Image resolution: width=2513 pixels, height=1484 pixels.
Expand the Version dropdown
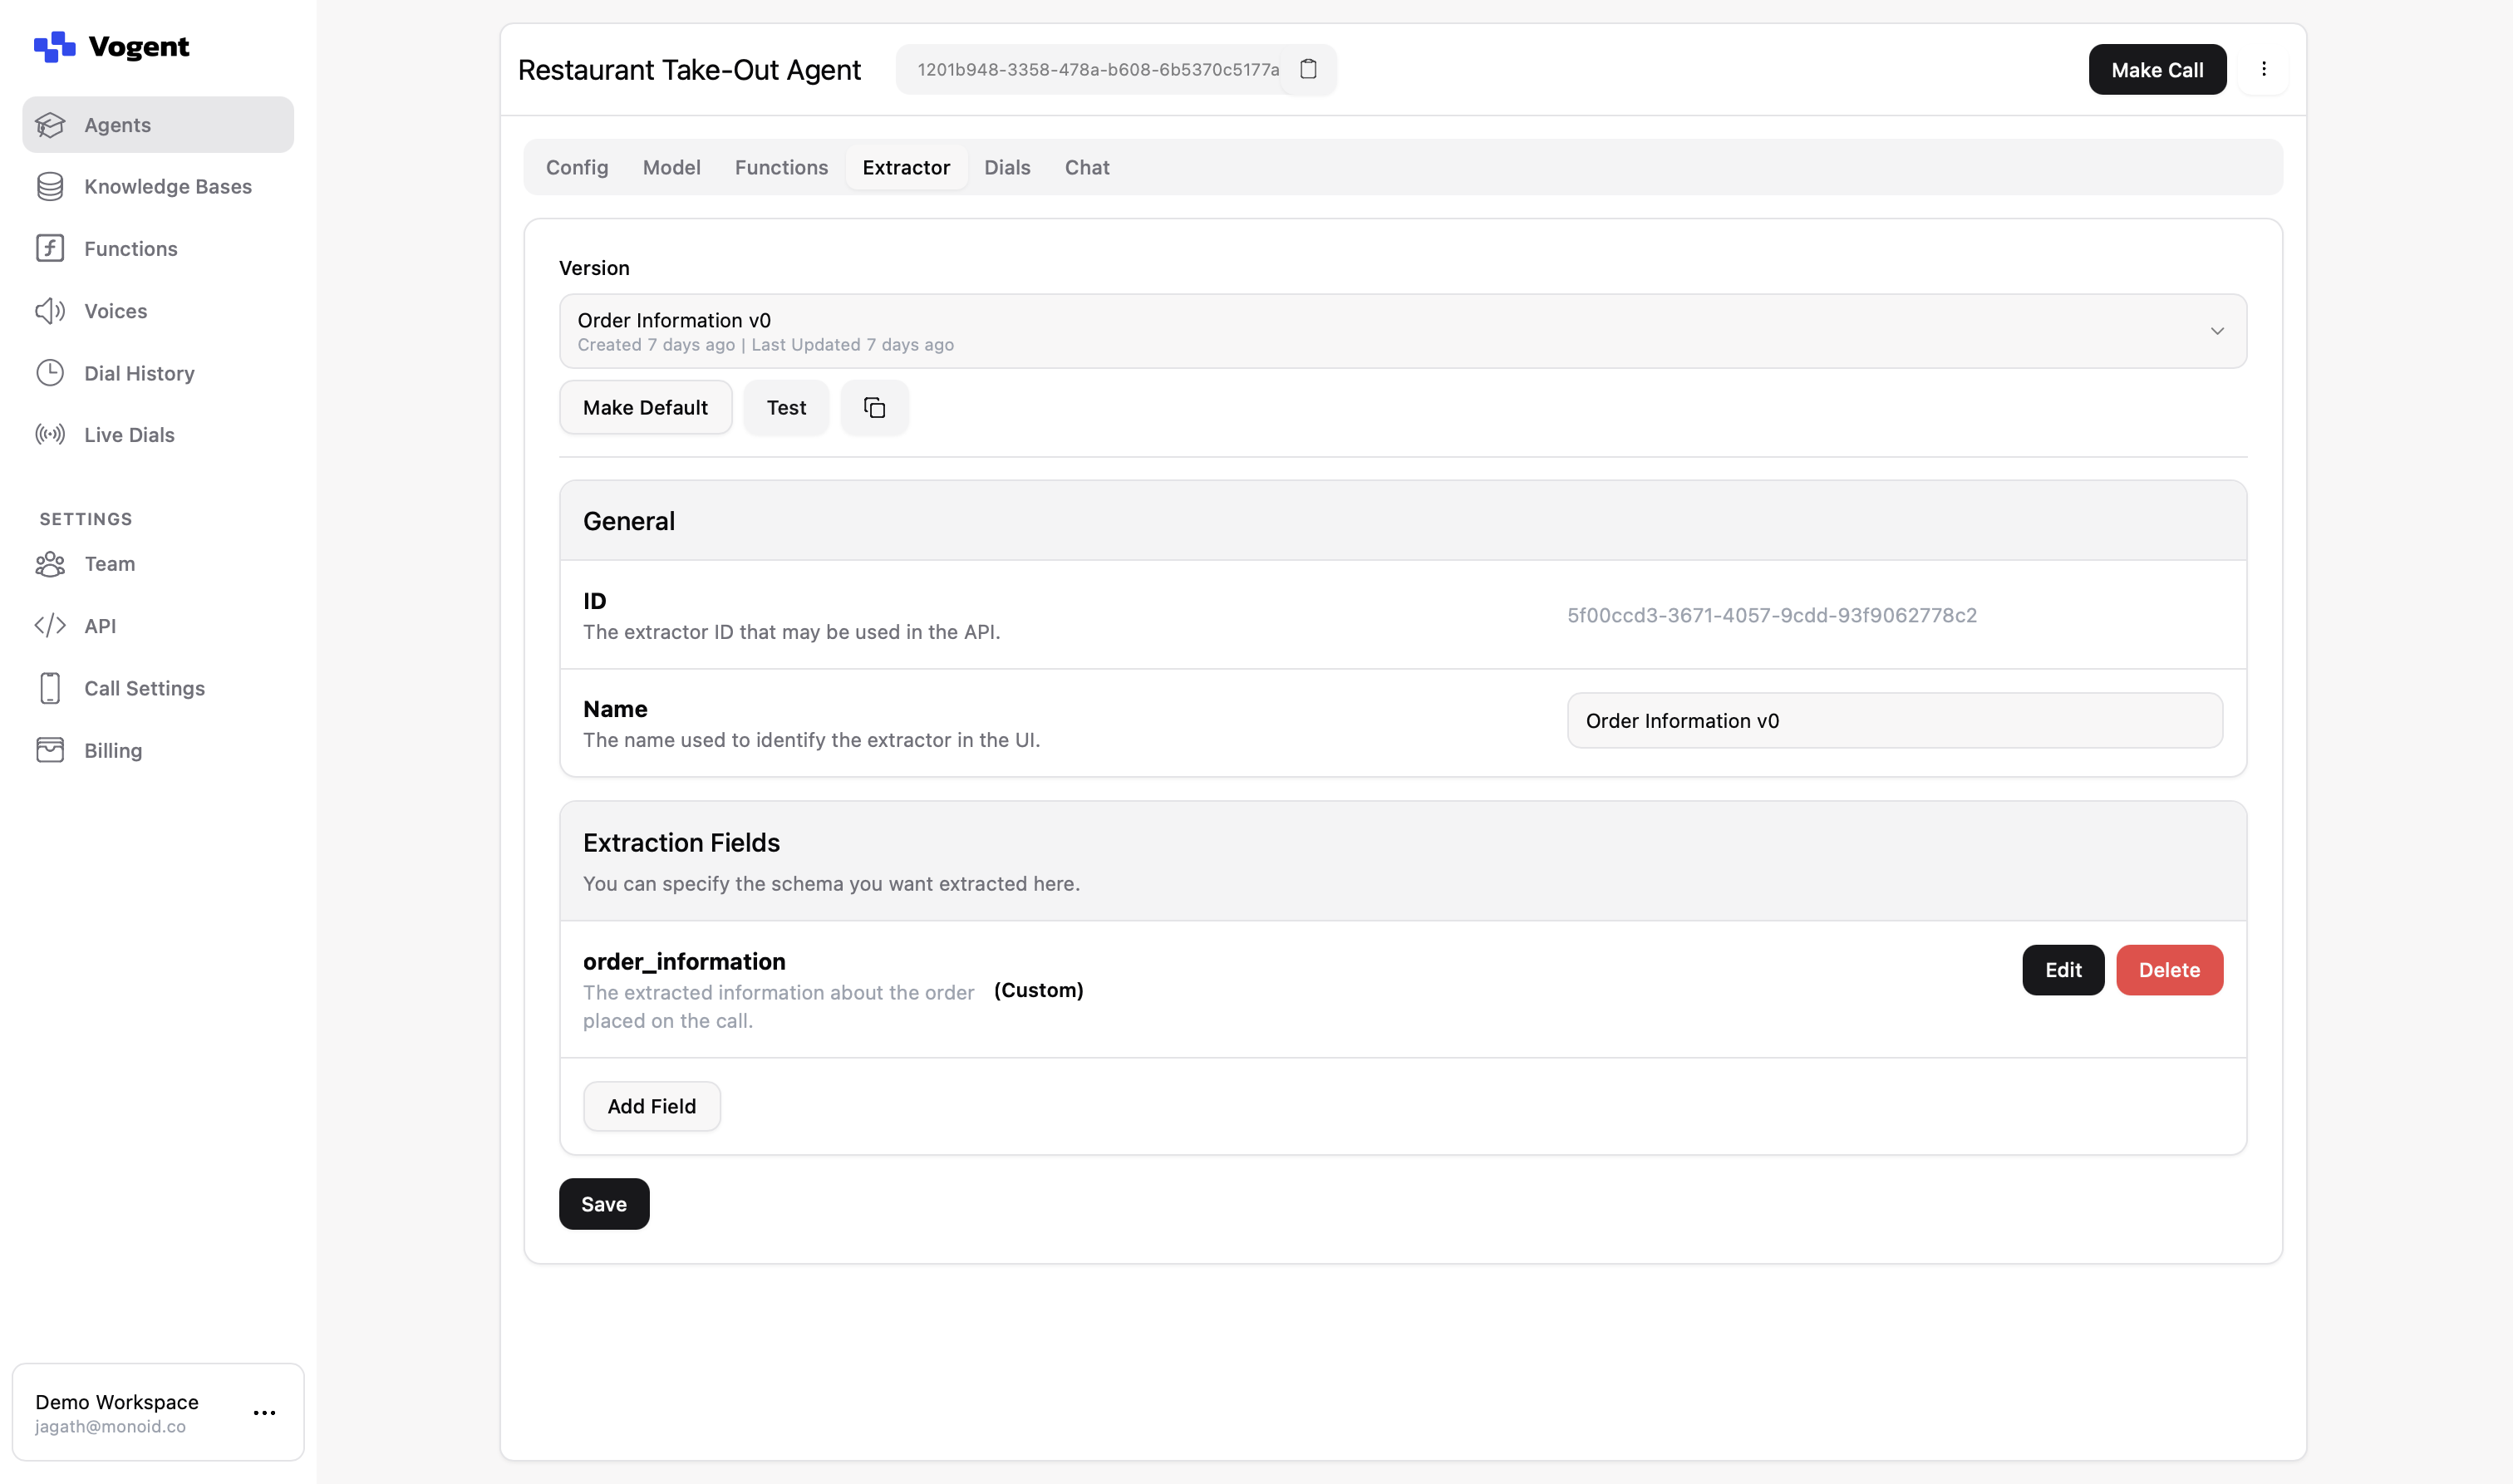(1402, 331)
